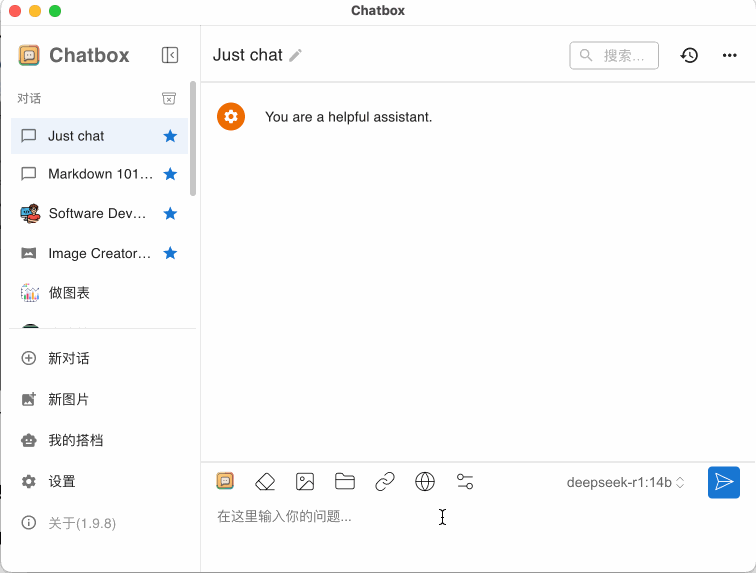Click the picture icon of Image Creator row

coord(28,253)
